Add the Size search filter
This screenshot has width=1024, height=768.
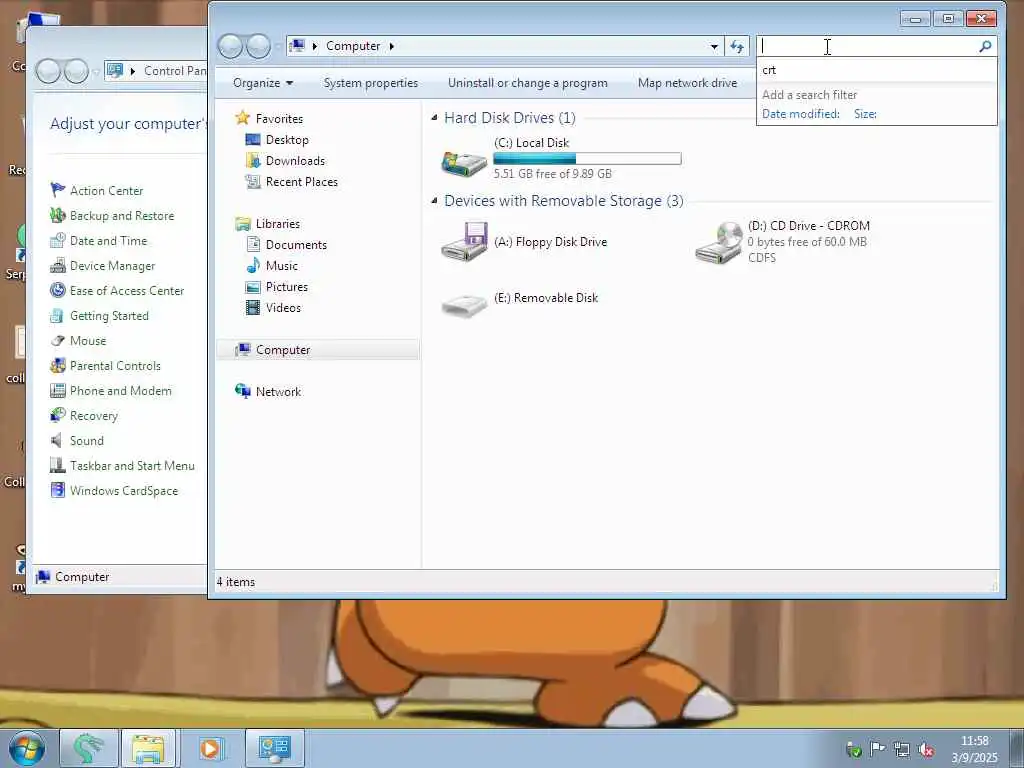pos(865,114)
